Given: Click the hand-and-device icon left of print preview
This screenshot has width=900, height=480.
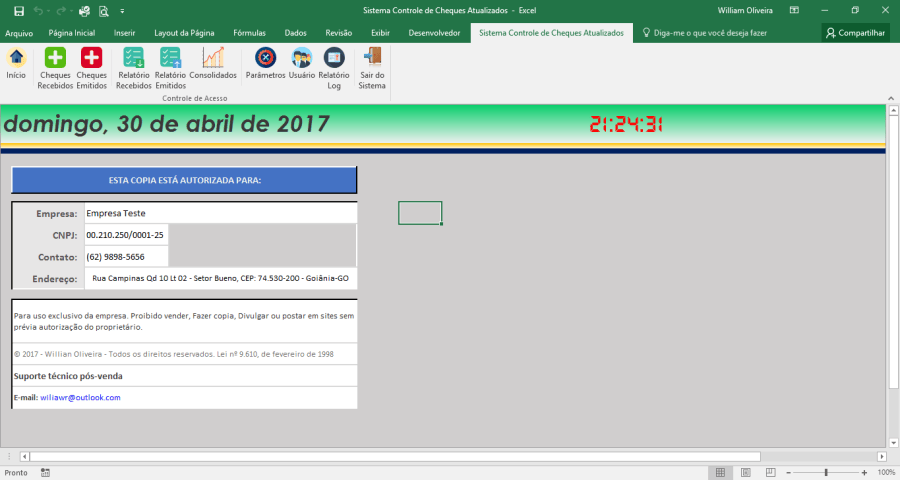Looking at the screenshot, I should click(84, 11).
